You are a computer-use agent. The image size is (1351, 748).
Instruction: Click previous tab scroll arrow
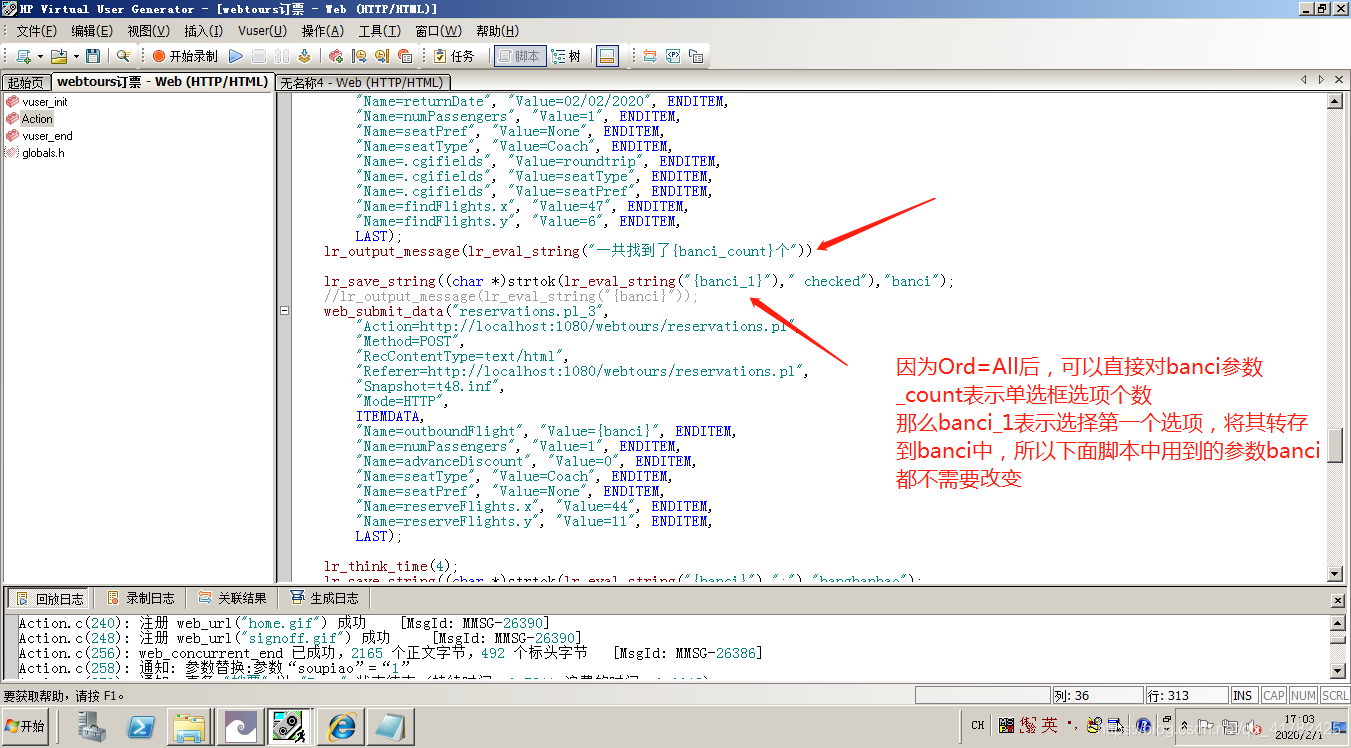(1304, 80)
